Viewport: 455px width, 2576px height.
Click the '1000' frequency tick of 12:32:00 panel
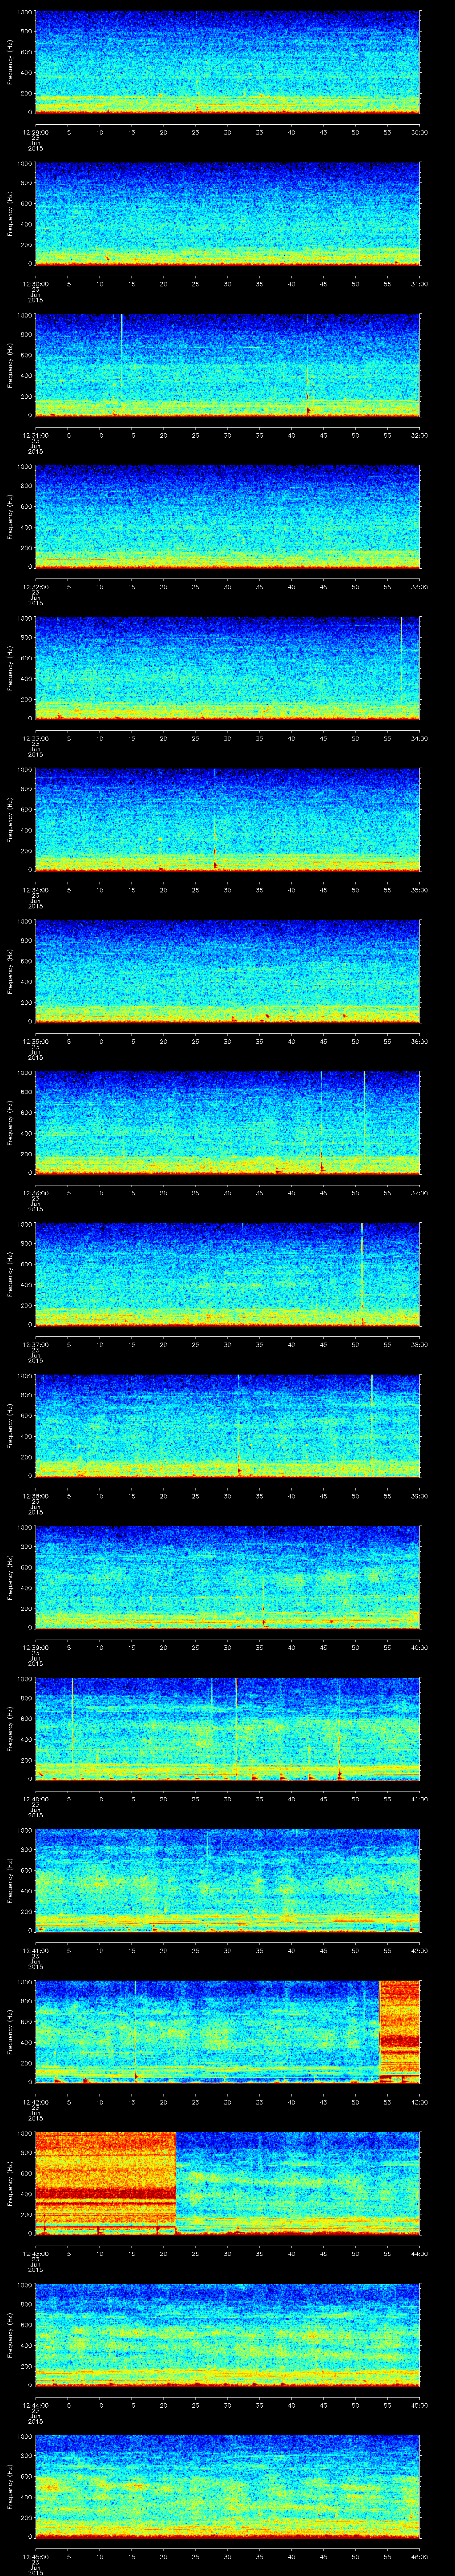(25, 467)
